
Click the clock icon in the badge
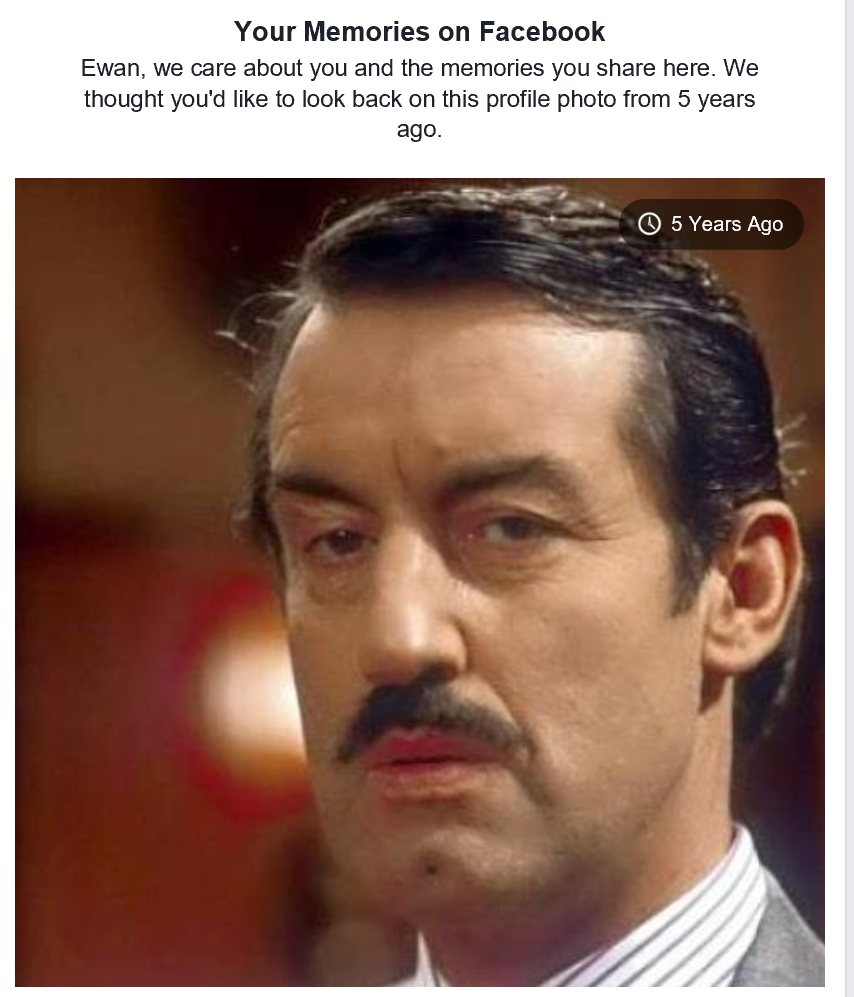(x=649, y=224)
